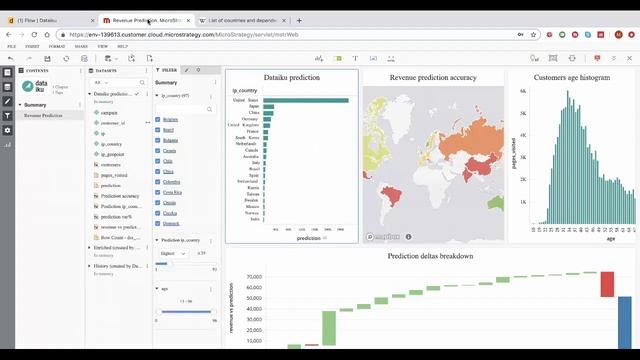
Task: Uncheck the China filter checkbox
Action: [x=158, y=171]
